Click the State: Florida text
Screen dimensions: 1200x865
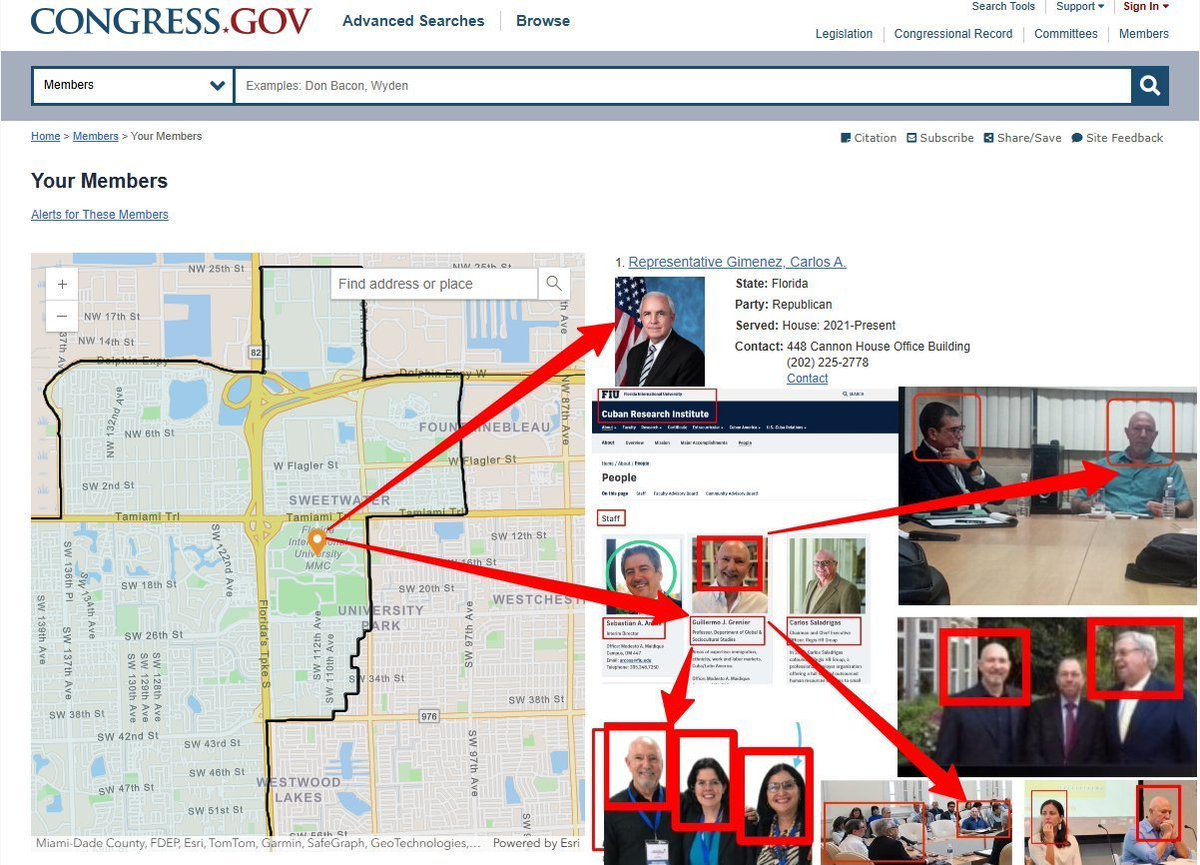pyautogui.click(x=772, y=283)
